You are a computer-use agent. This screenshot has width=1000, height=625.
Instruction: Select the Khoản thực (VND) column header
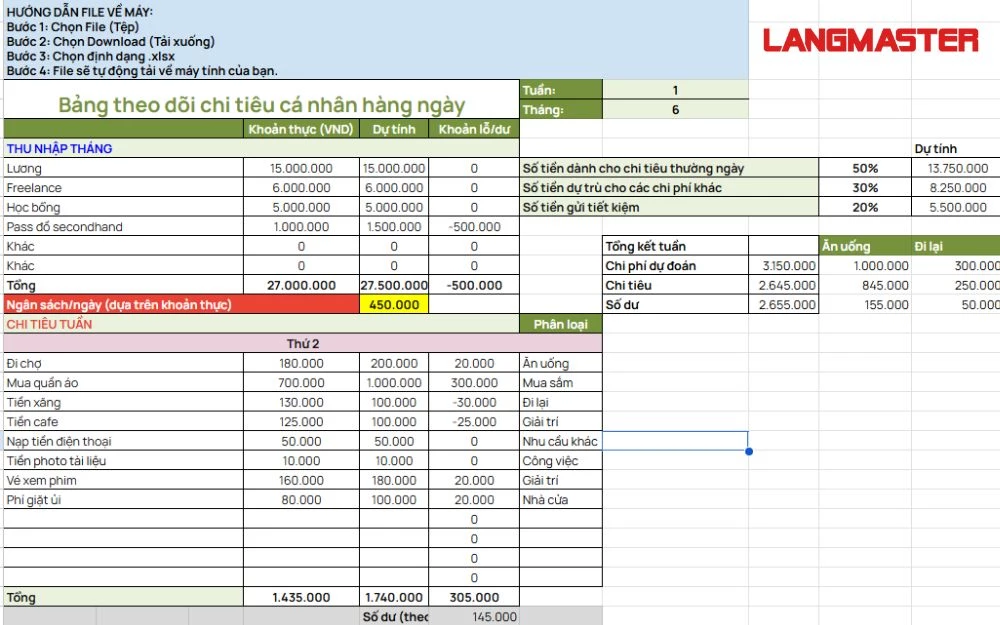tap(300, 129)
